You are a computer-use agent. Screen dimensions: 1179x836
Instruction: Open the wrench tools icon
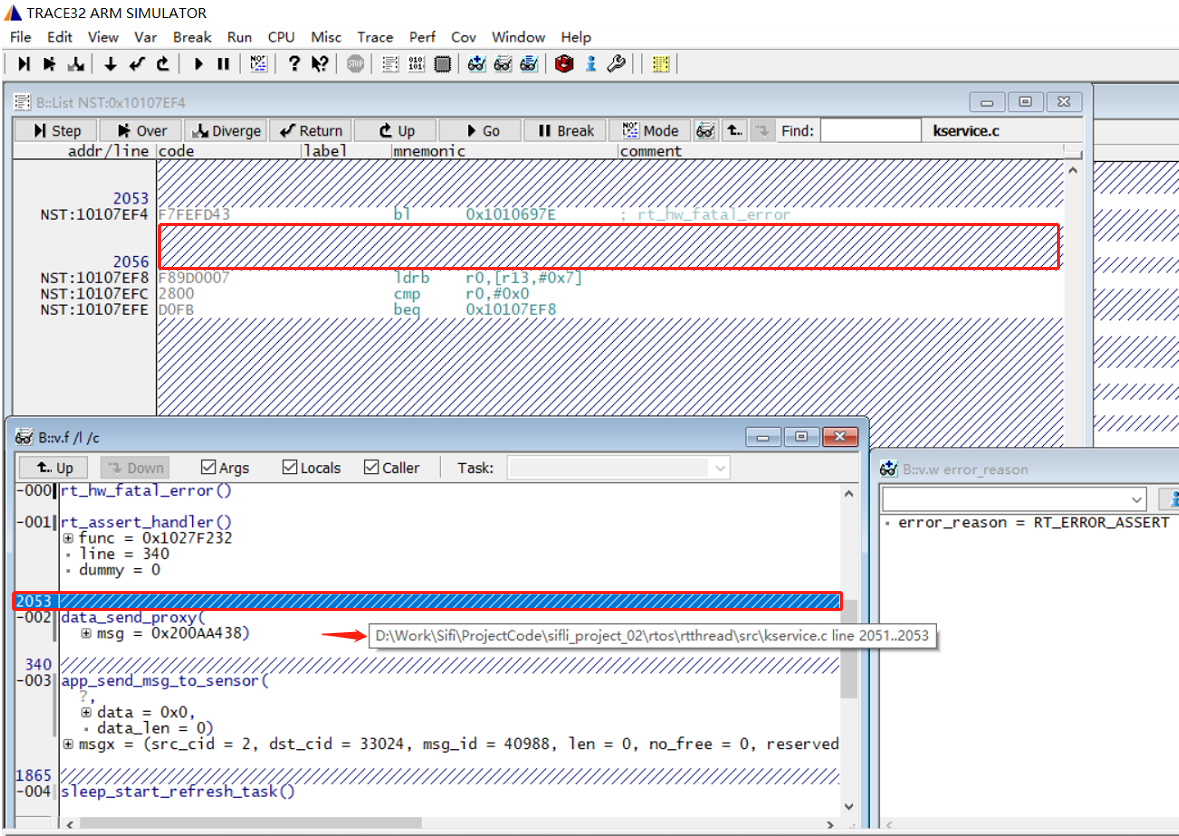(x=617, y=64)
